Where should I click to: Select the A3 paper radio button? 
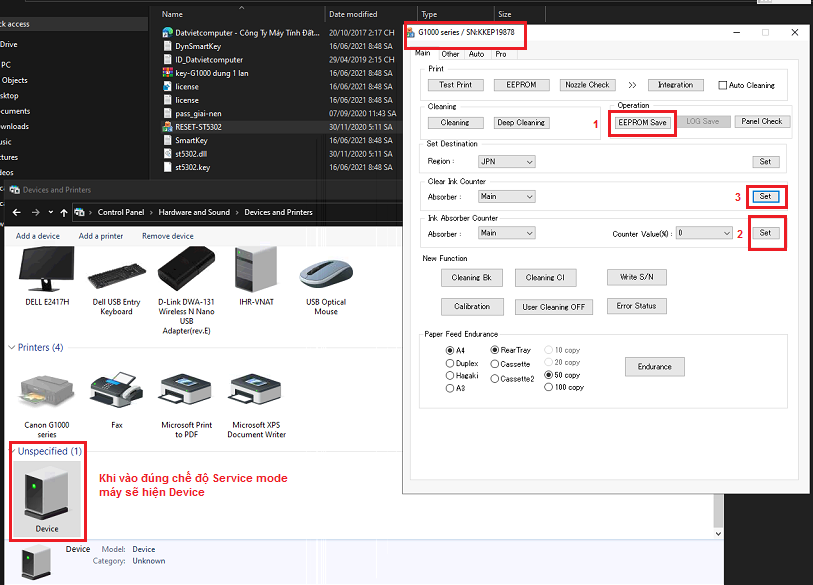[450, 388]
